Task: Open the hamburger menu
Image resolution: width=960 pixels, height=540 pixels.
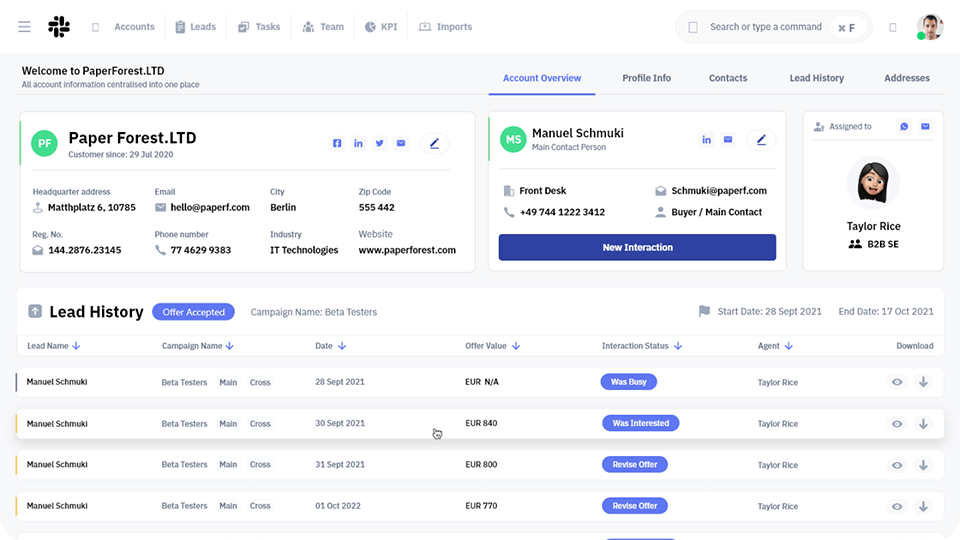Action: (x=24, y=27)
